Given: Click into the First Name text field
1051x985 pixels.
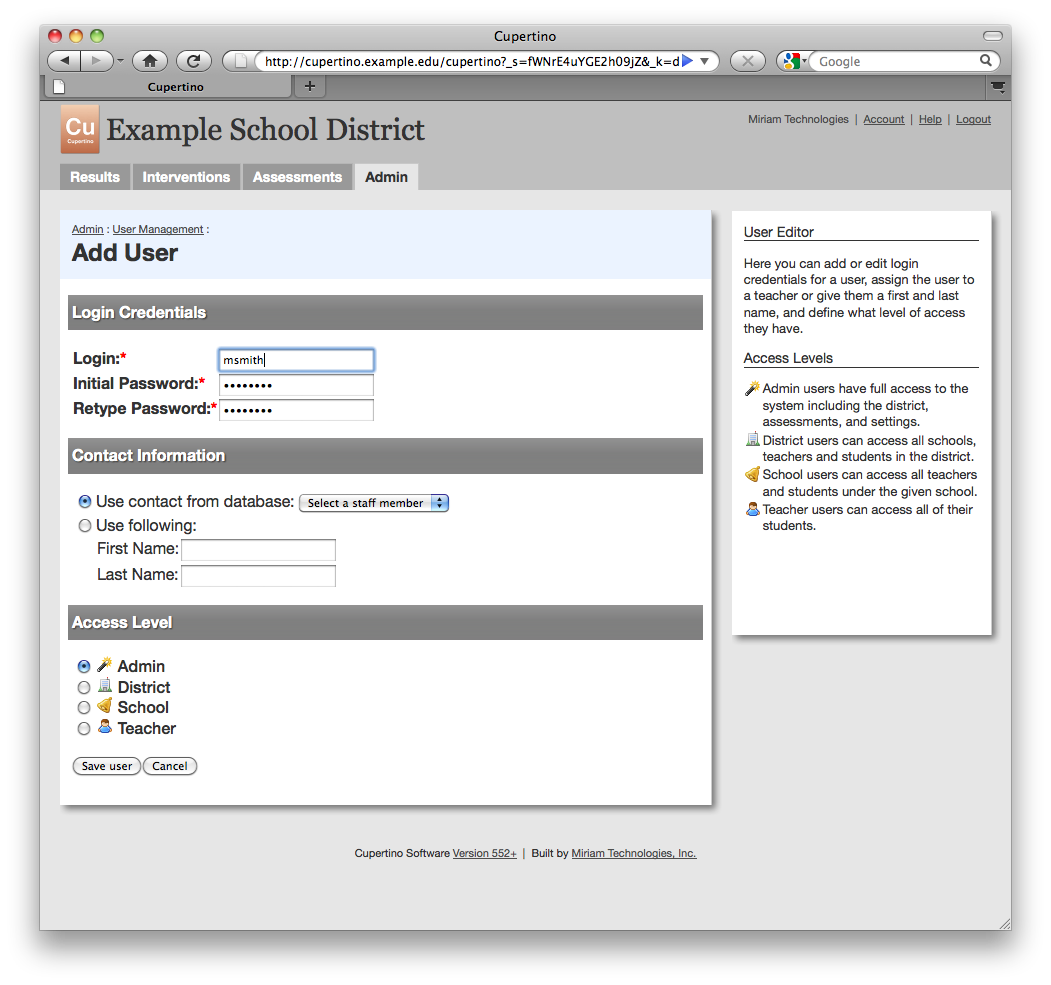Looking at the screenshot, I should coord(258,550).
